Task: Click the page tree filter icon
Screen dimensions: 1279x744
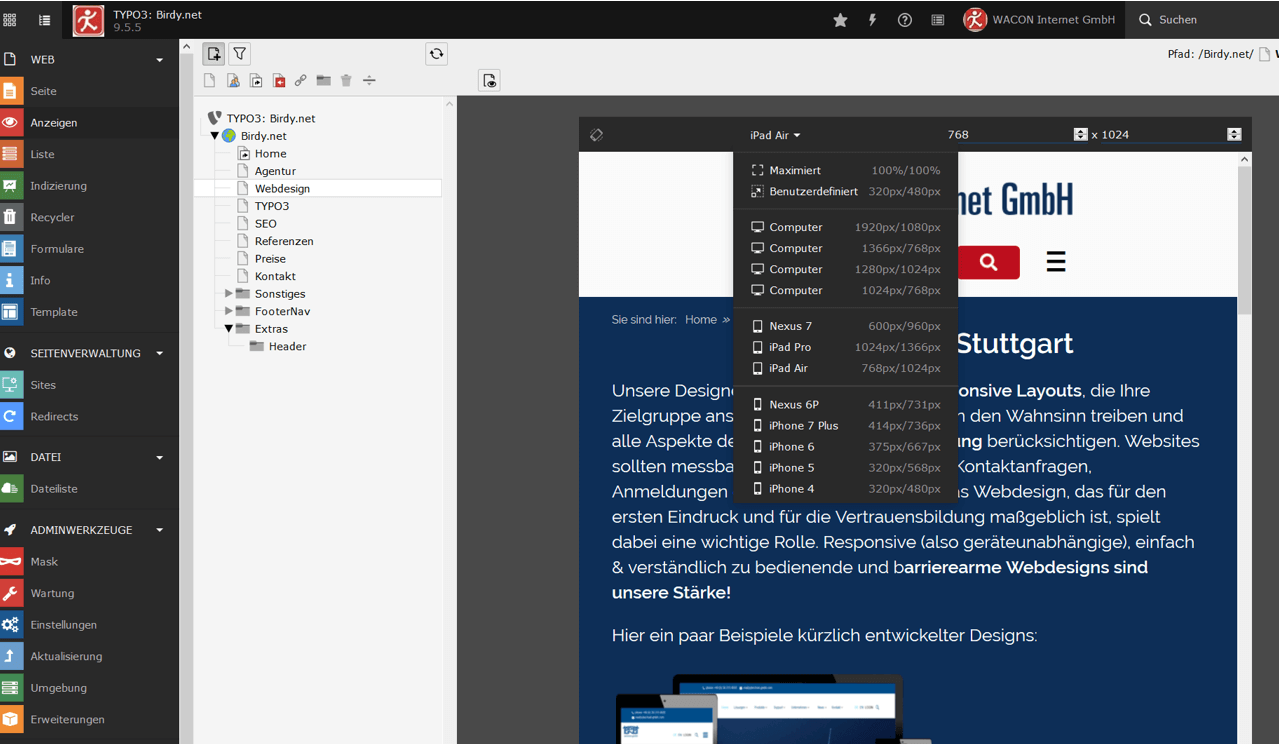Action: pos(240,54)
